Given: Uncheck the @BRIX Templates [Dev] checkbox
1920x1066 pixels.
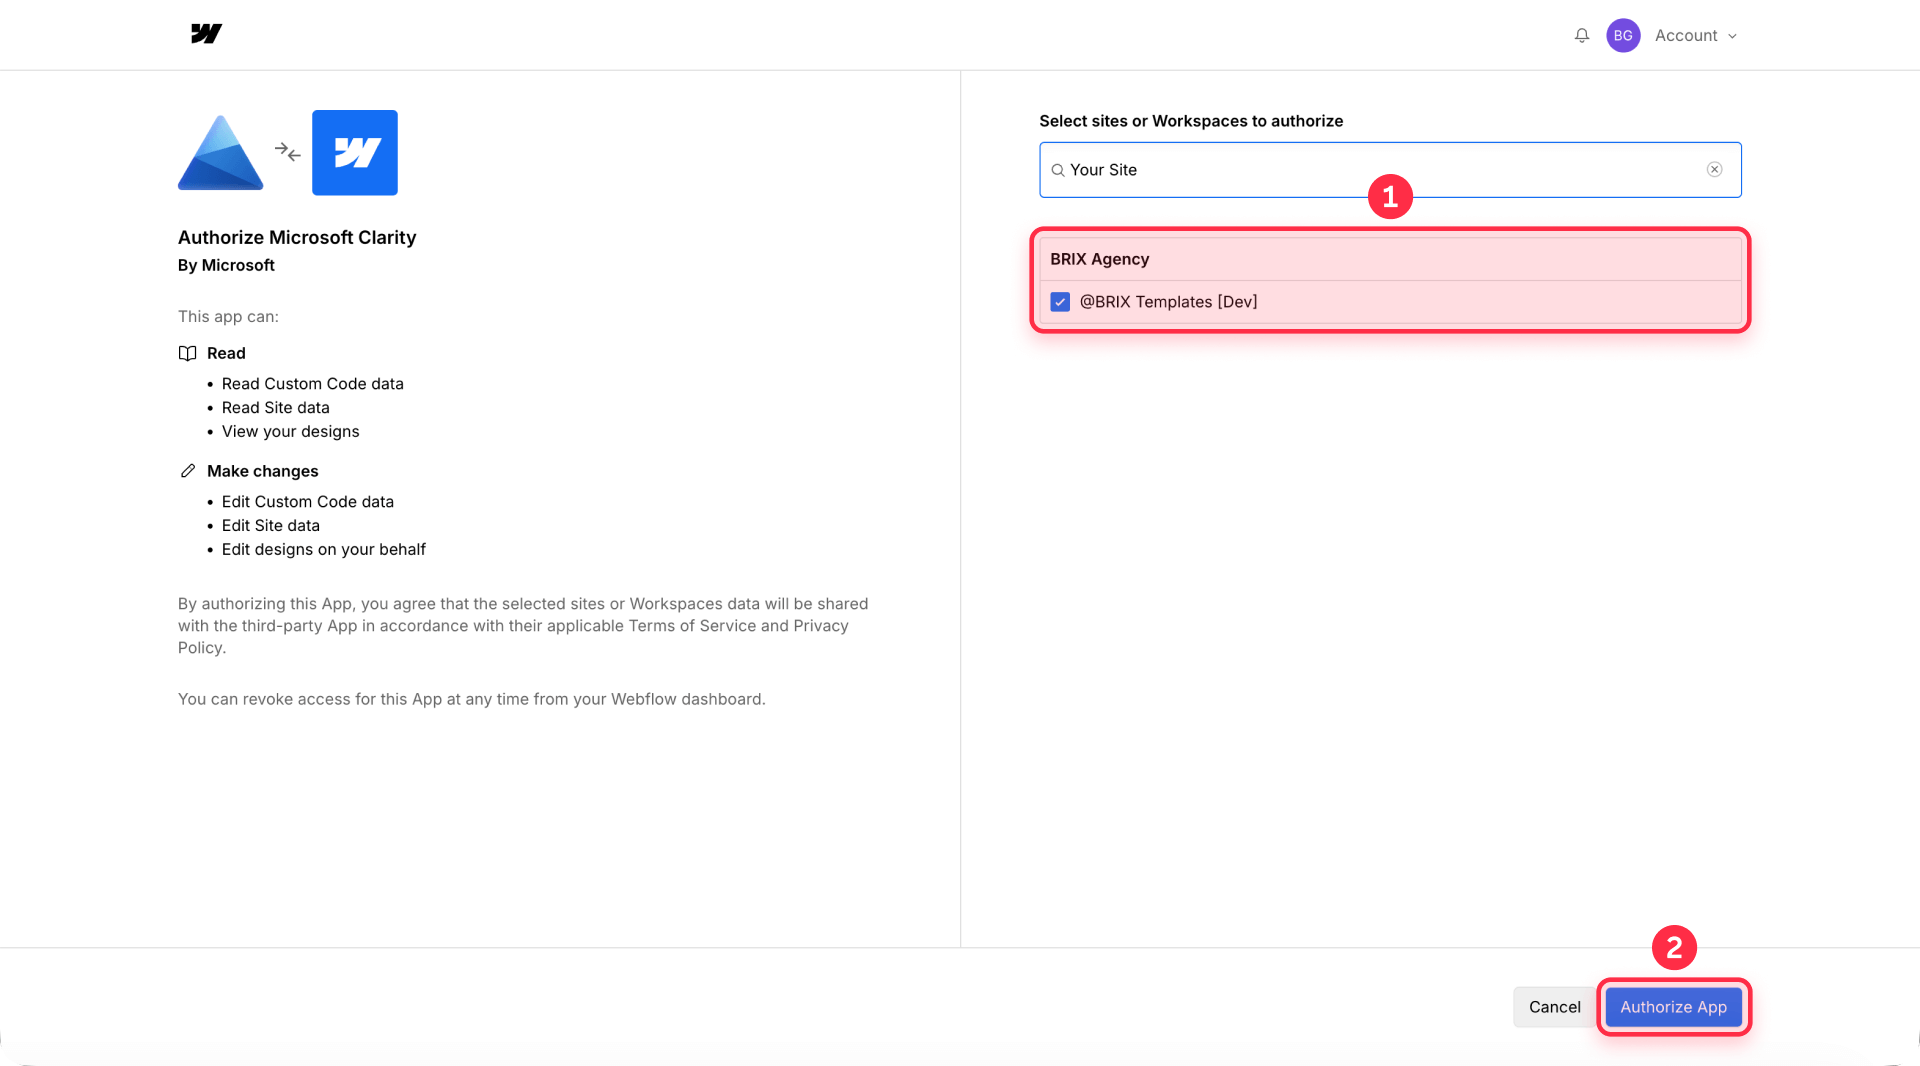Looking at the screenshot, I should [1060, 301].
